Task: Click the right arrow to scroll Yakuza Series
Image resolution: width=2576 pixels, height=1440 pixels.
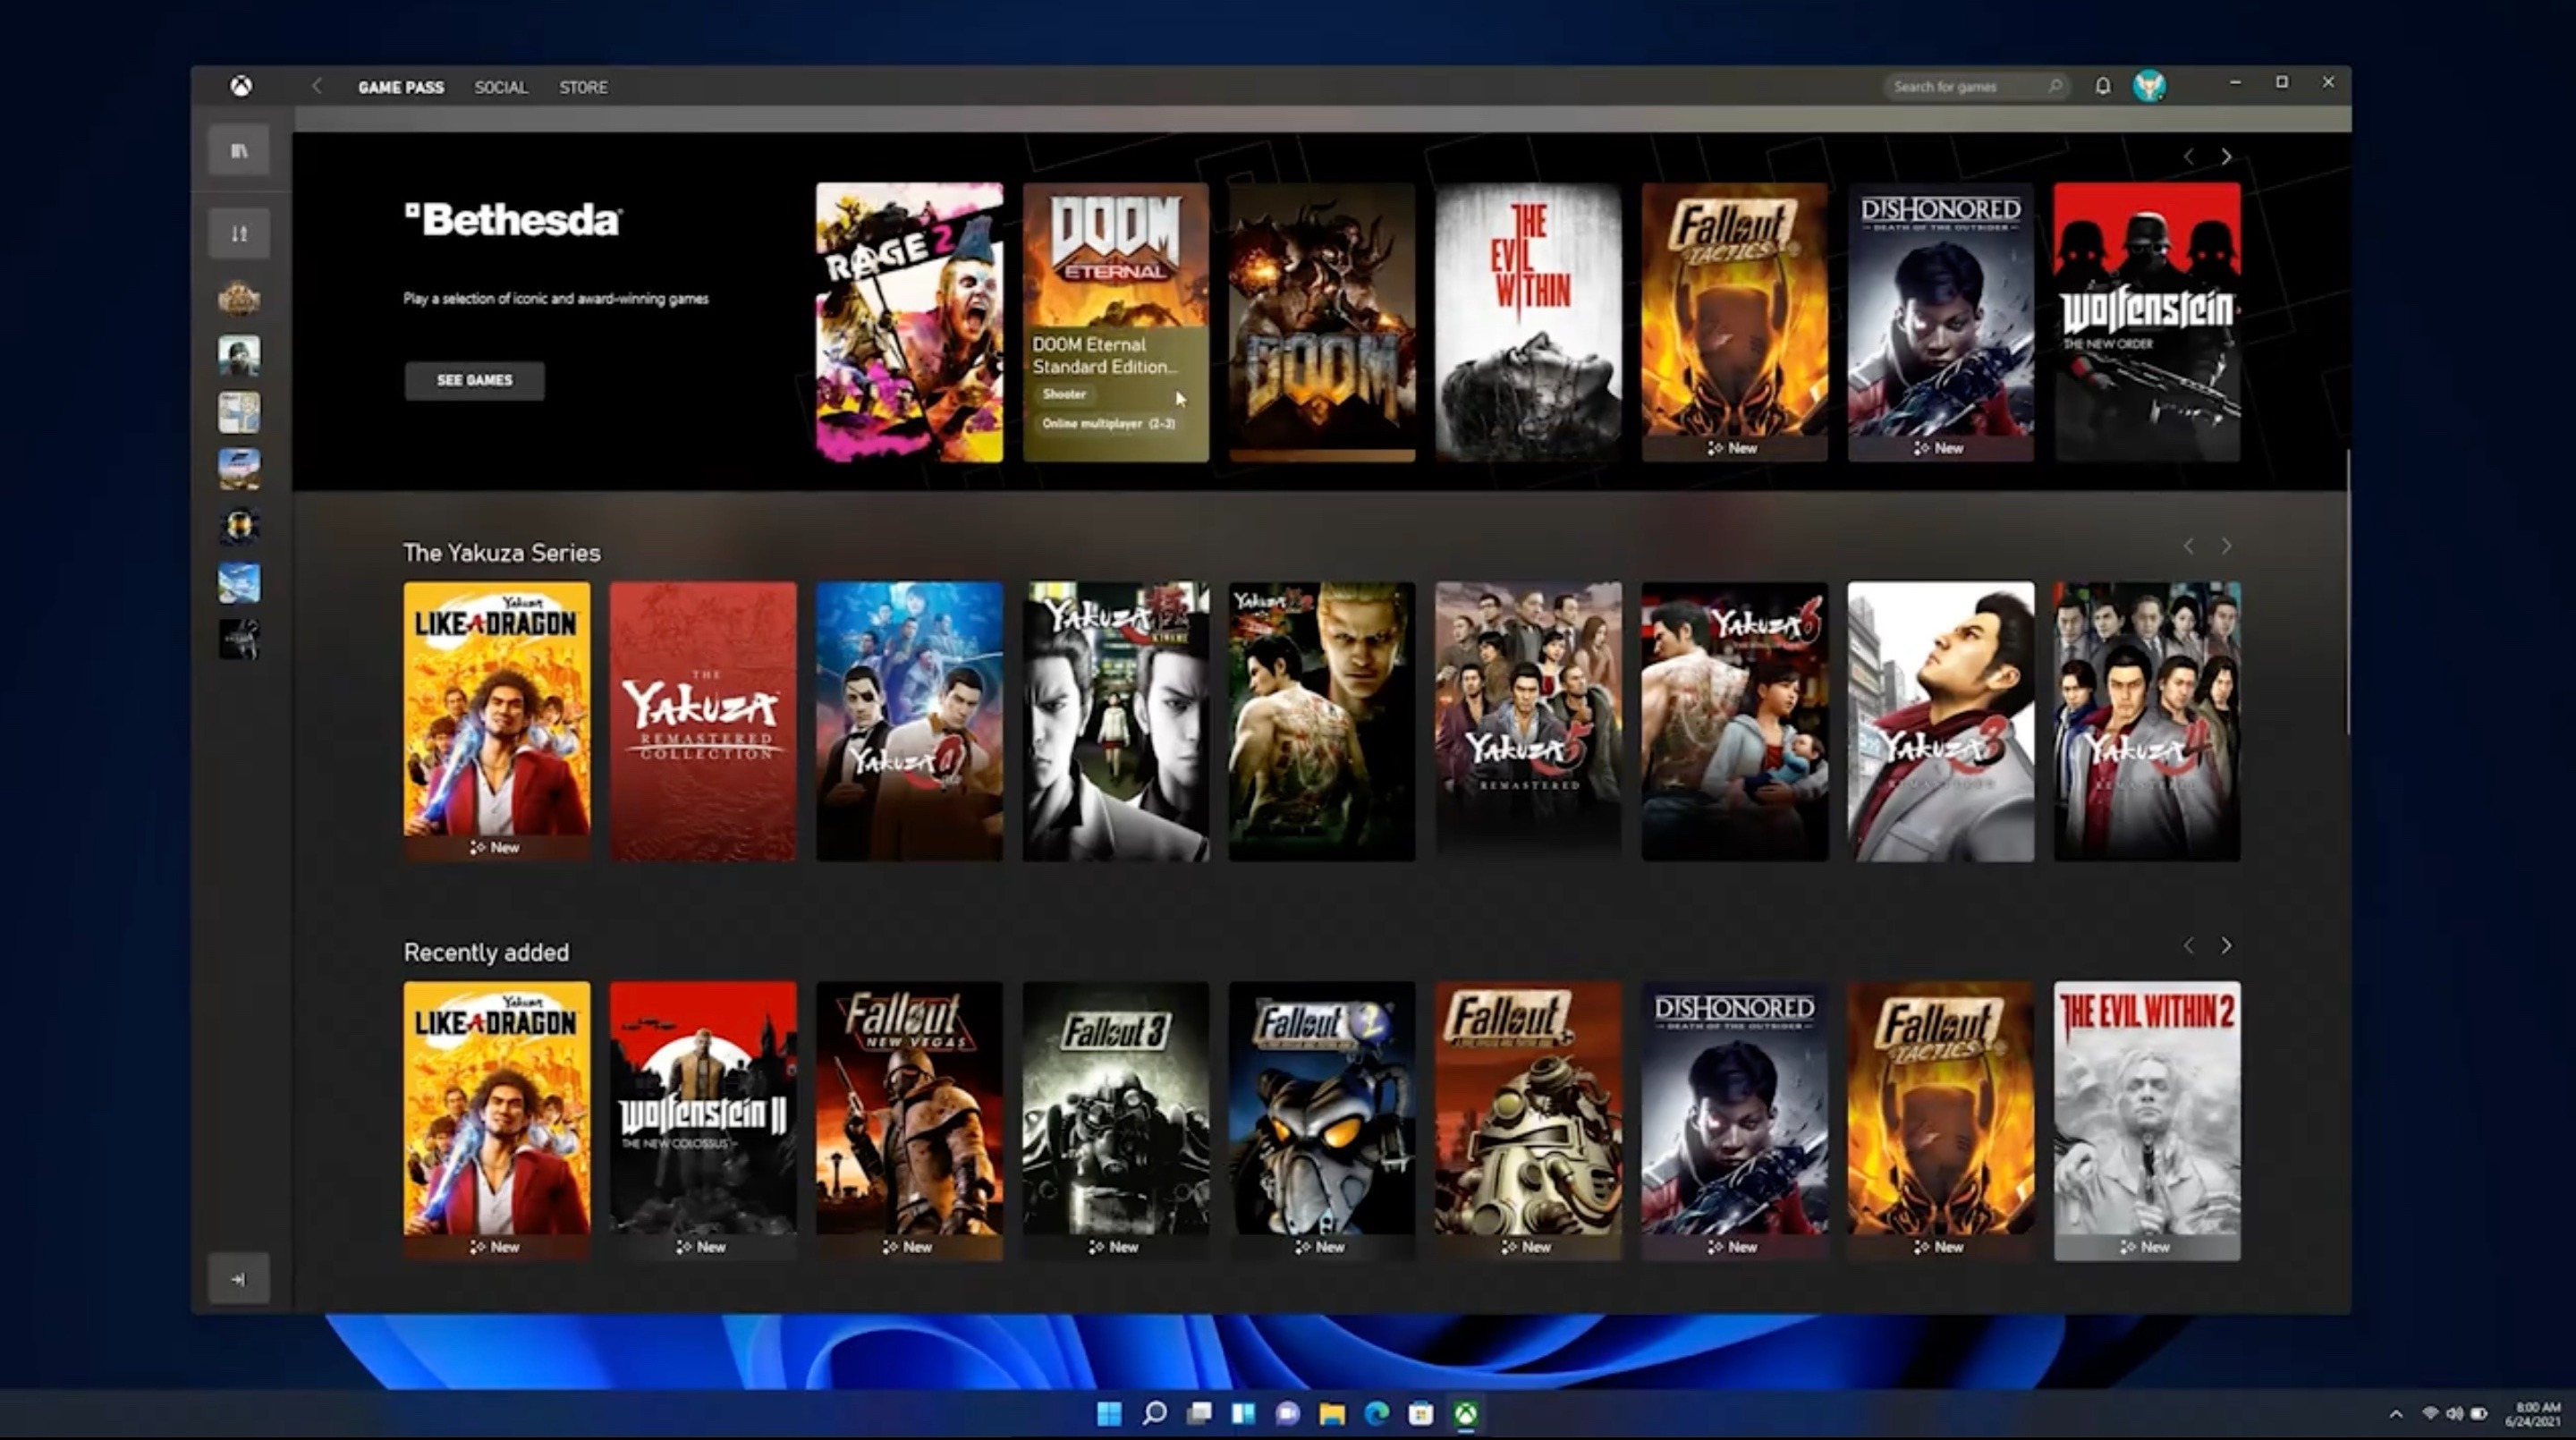Action: [x=2225, y=545]
